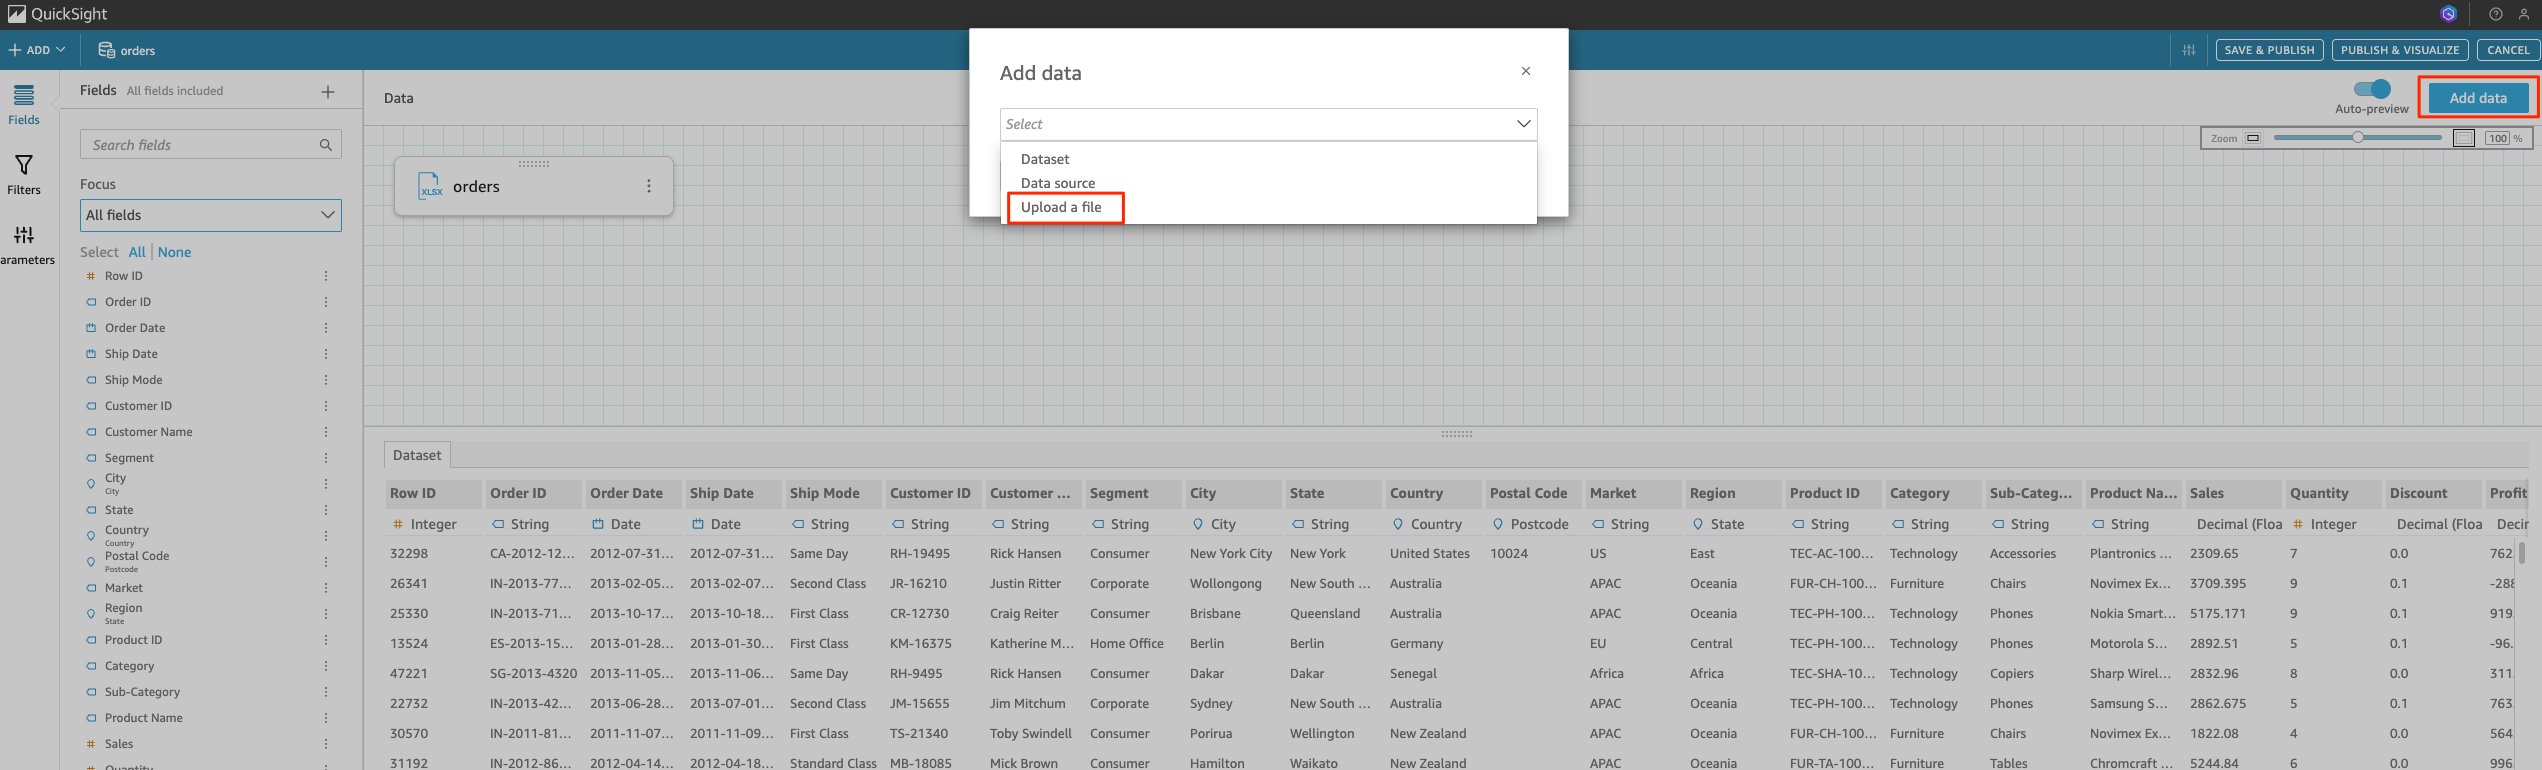Click the zoom-to-fit icon beside Zoom label
The width and height of the screenshot is (2542, 770).
point(2253,138)
